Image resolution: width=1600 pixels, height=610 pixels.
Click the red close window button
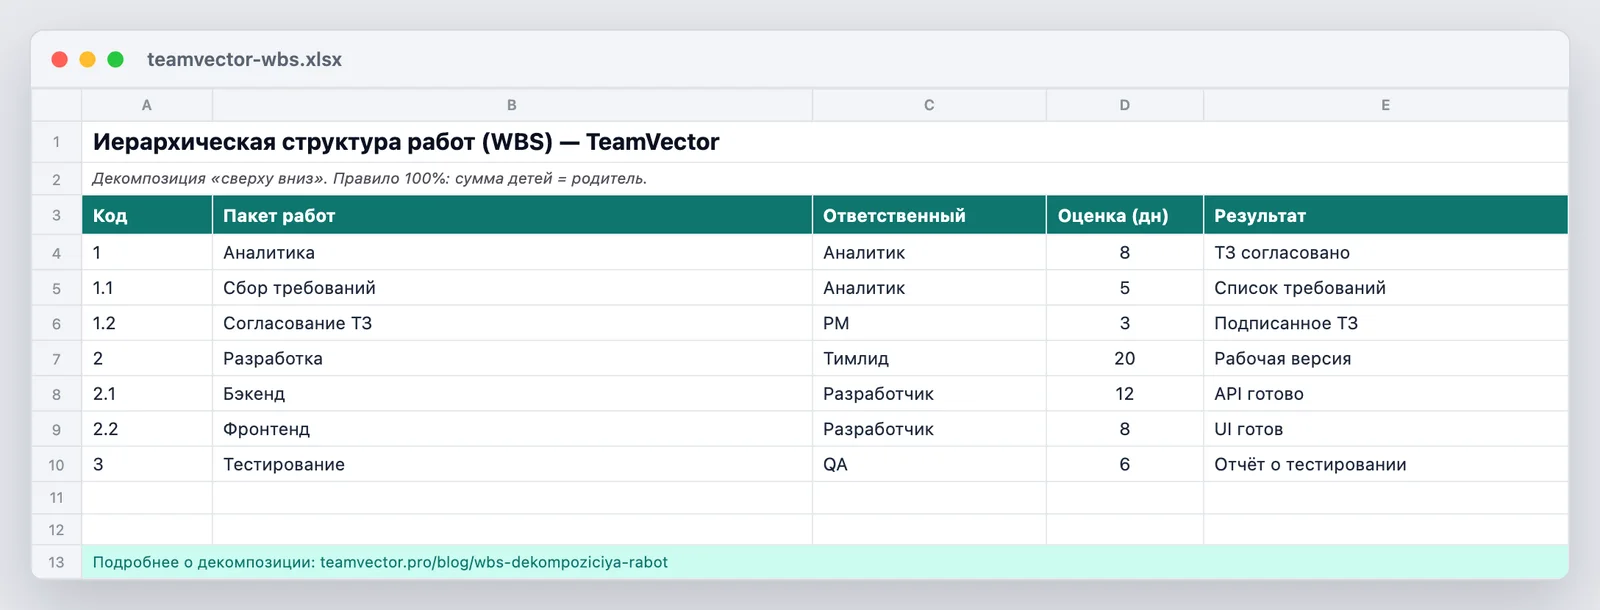60,59
